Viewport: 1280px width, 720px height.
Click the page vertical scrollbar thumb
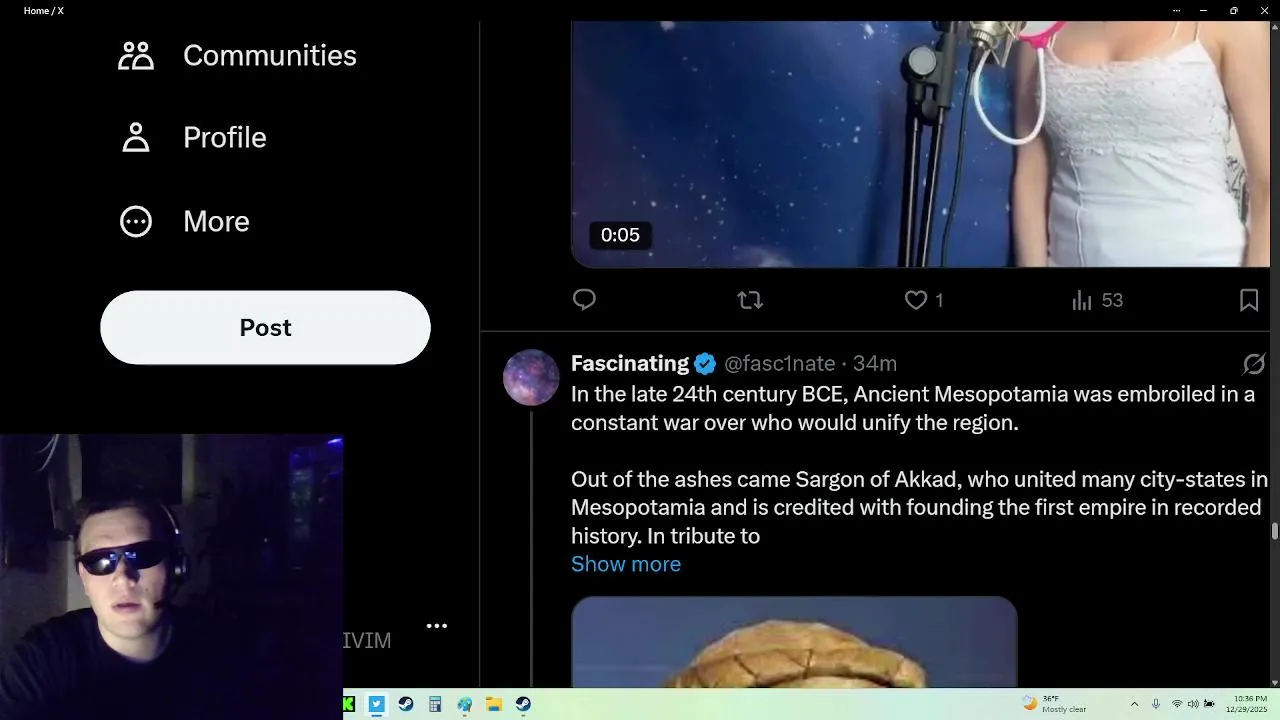[x=1275, y=531]
